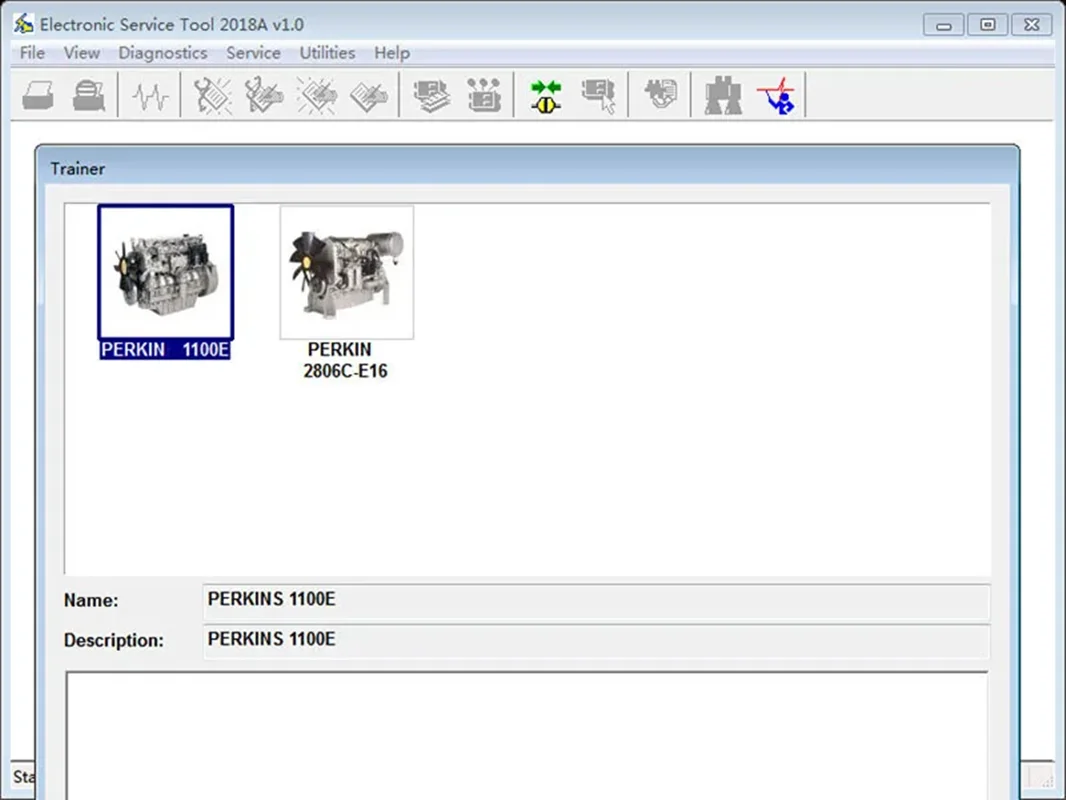
Task: Select the PERKIN 1100E engine thumbnail
Action: click(x=166, y=273)
